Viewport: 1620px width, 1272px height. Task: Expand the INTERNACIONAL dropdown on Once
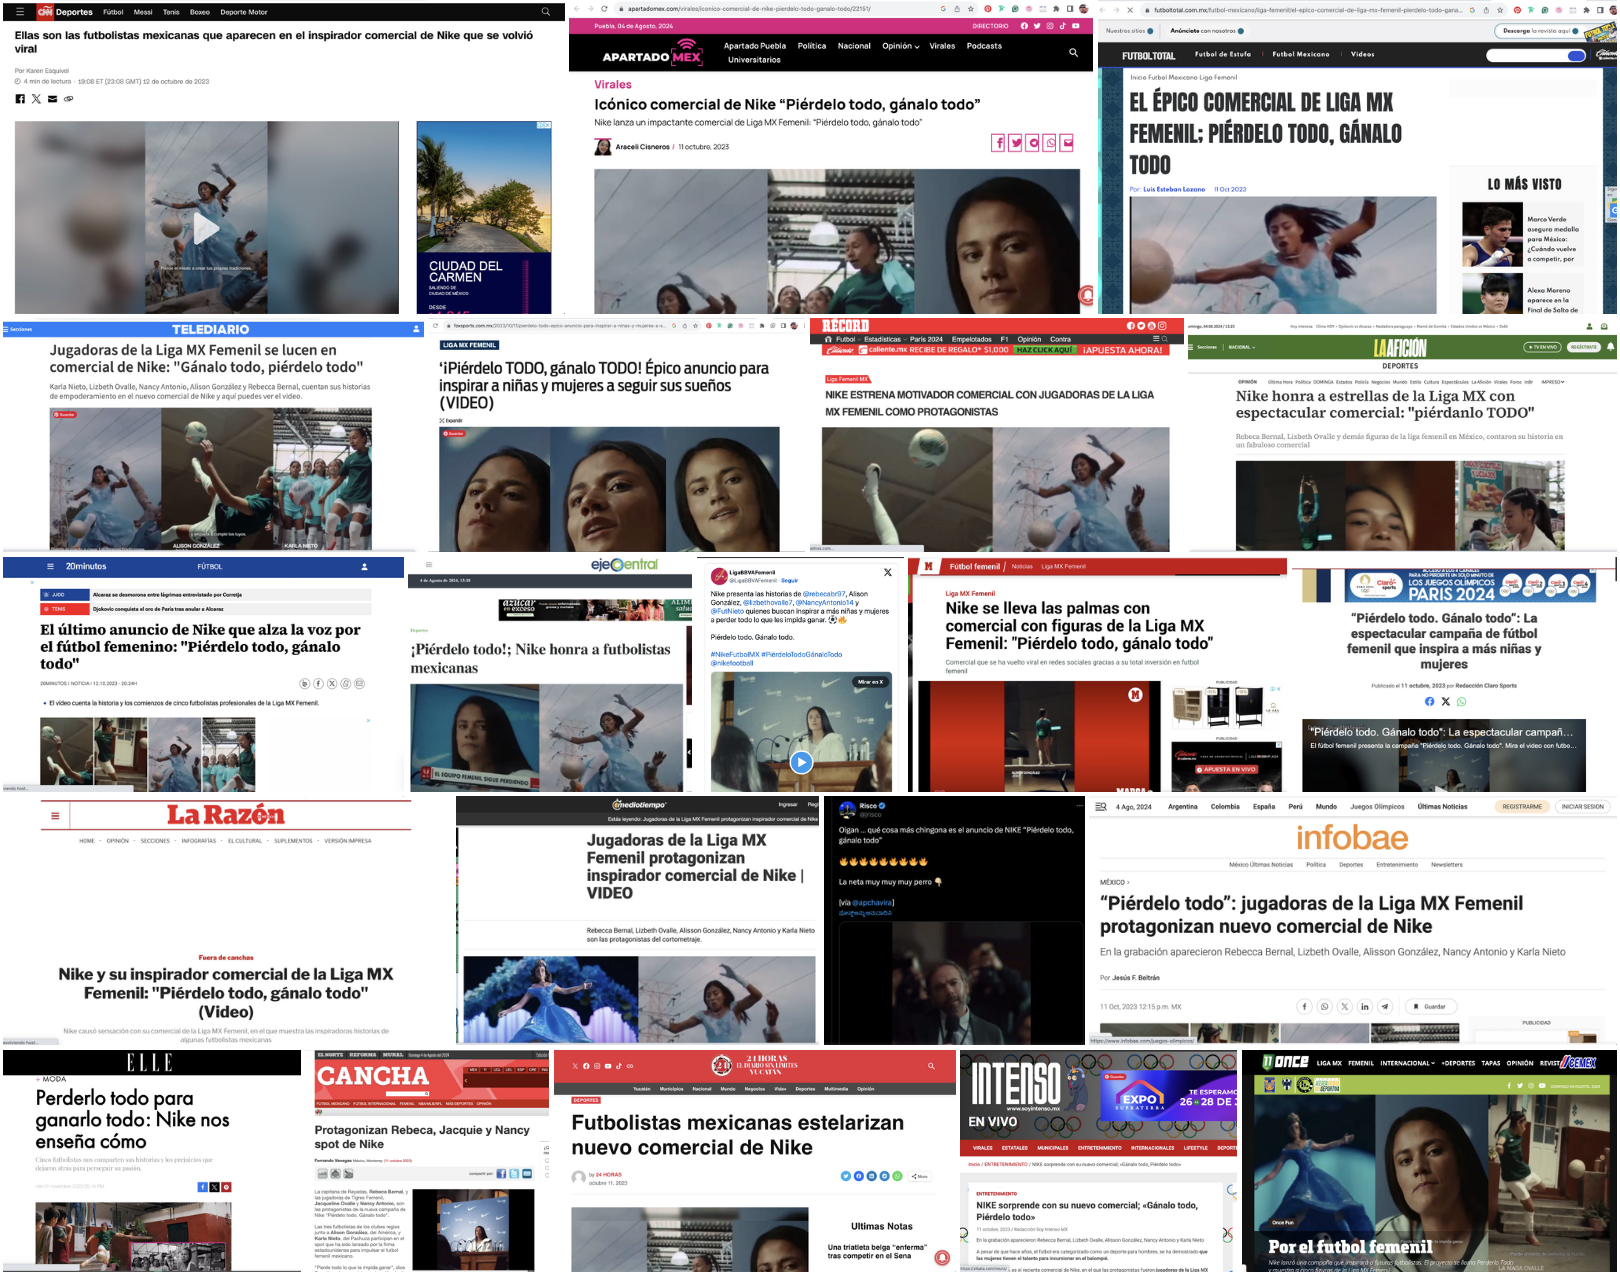click(x=1407, y=1063)
